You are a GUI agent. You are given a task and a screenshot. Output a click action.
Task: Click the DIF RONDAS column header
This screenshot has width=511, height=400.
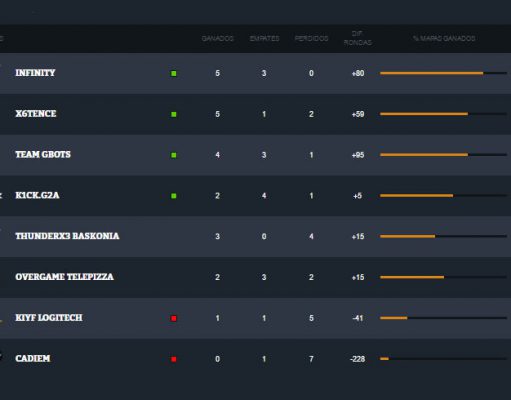pyautogui.click(x=358, y=38)
